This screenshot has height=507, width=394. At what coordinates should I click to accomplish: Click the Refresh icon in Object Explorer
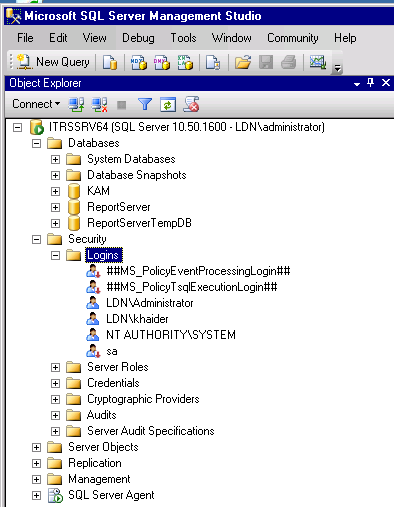(167, 105)
